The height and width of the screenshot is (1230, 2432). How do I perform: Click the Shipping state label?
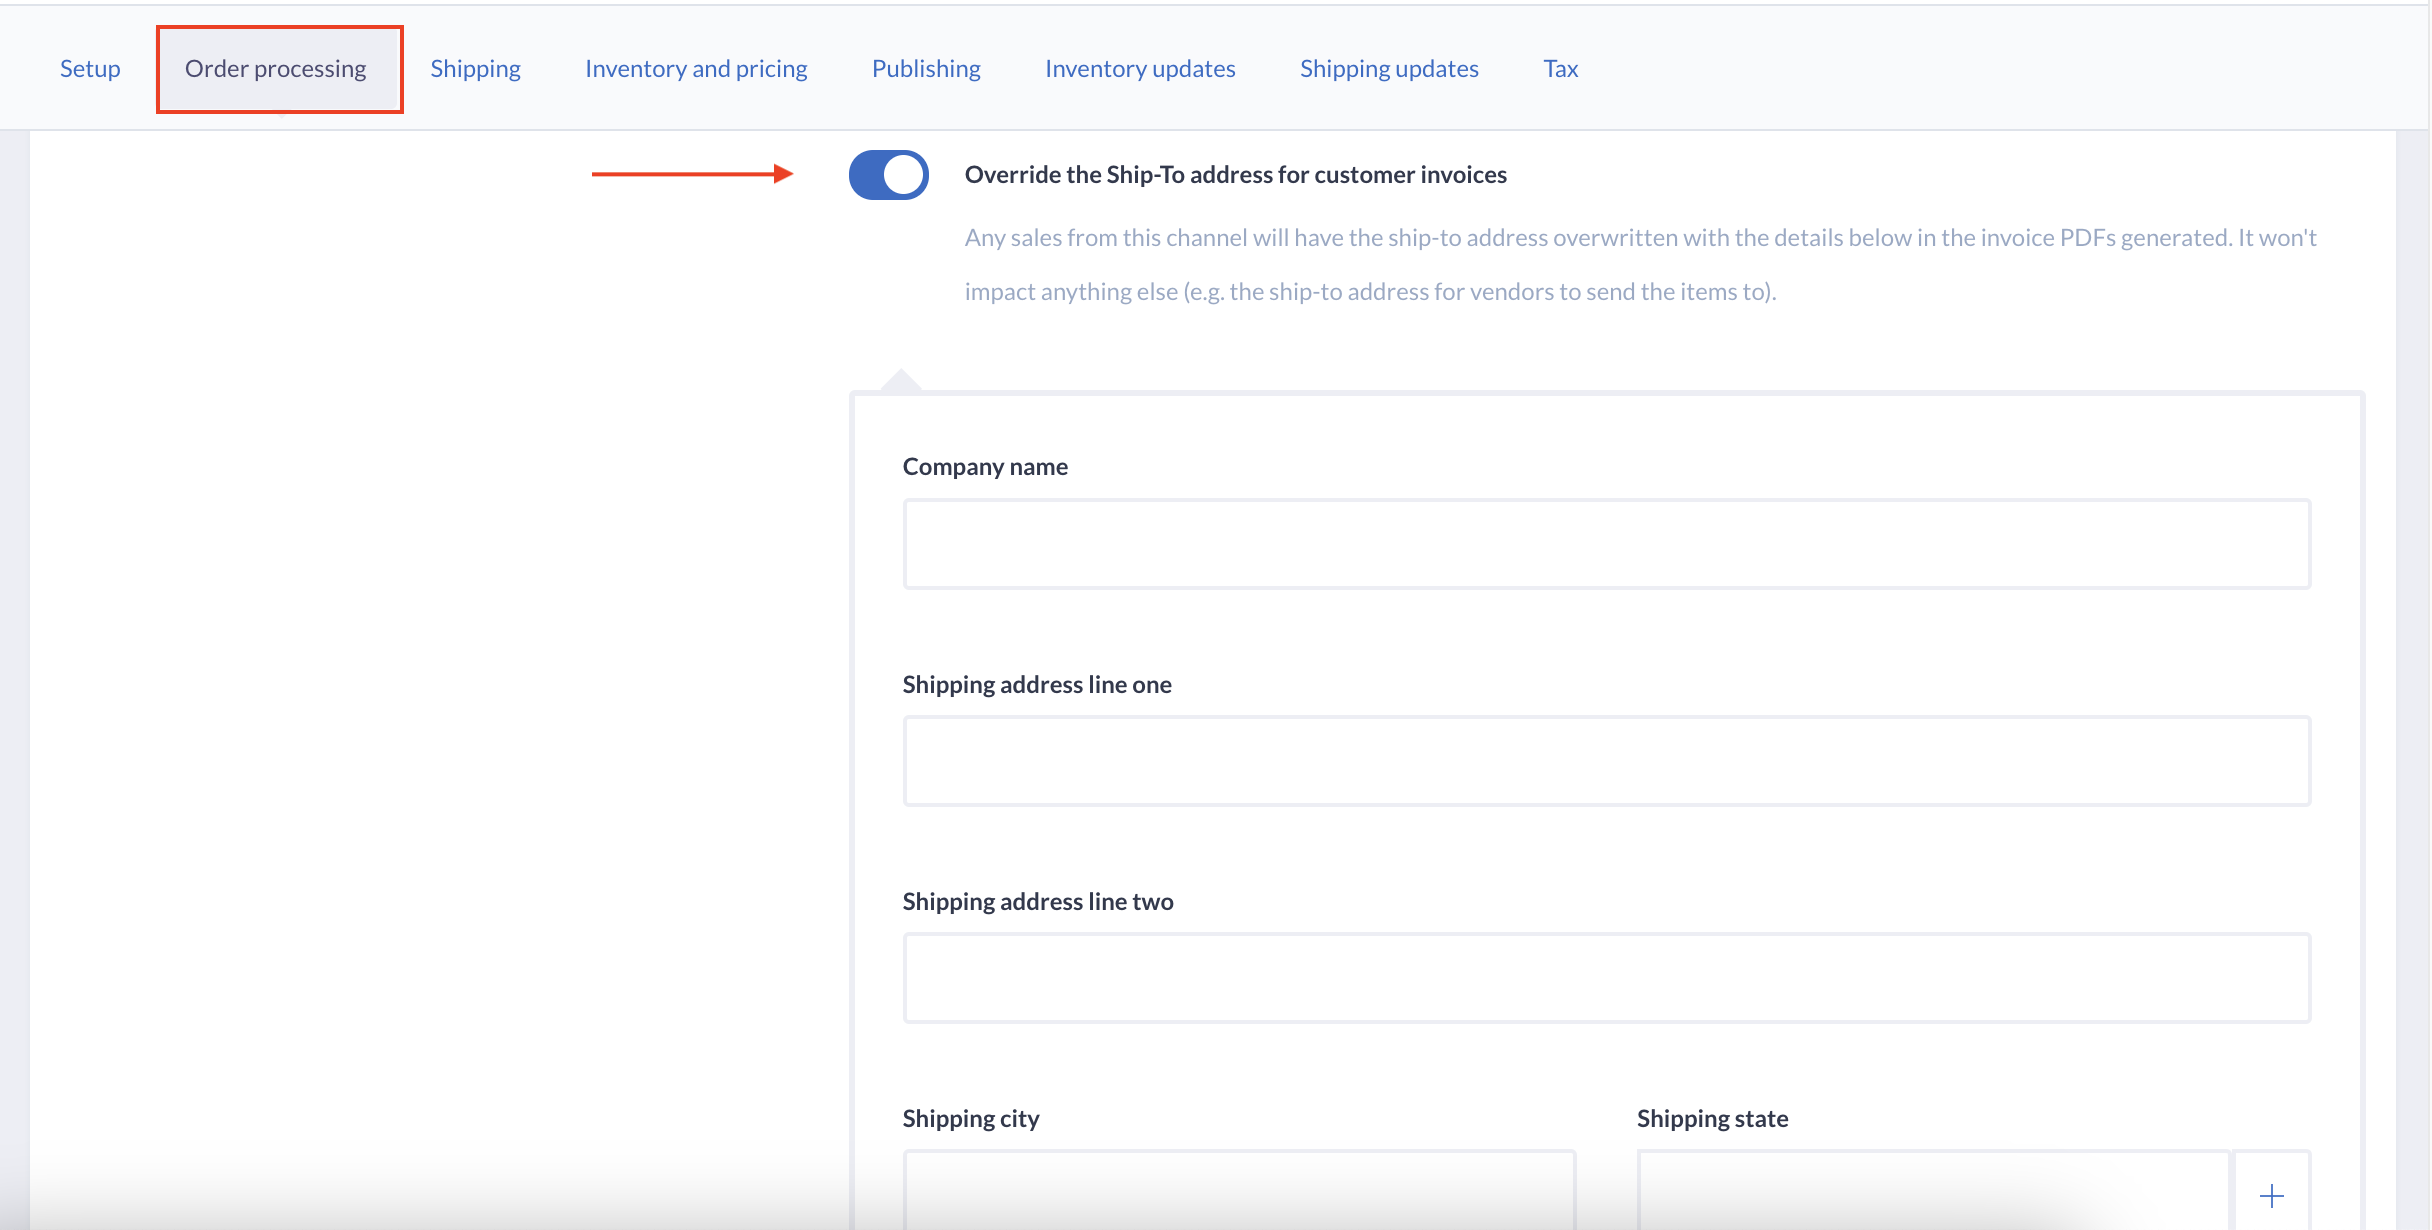[x=1712, y=1119]
